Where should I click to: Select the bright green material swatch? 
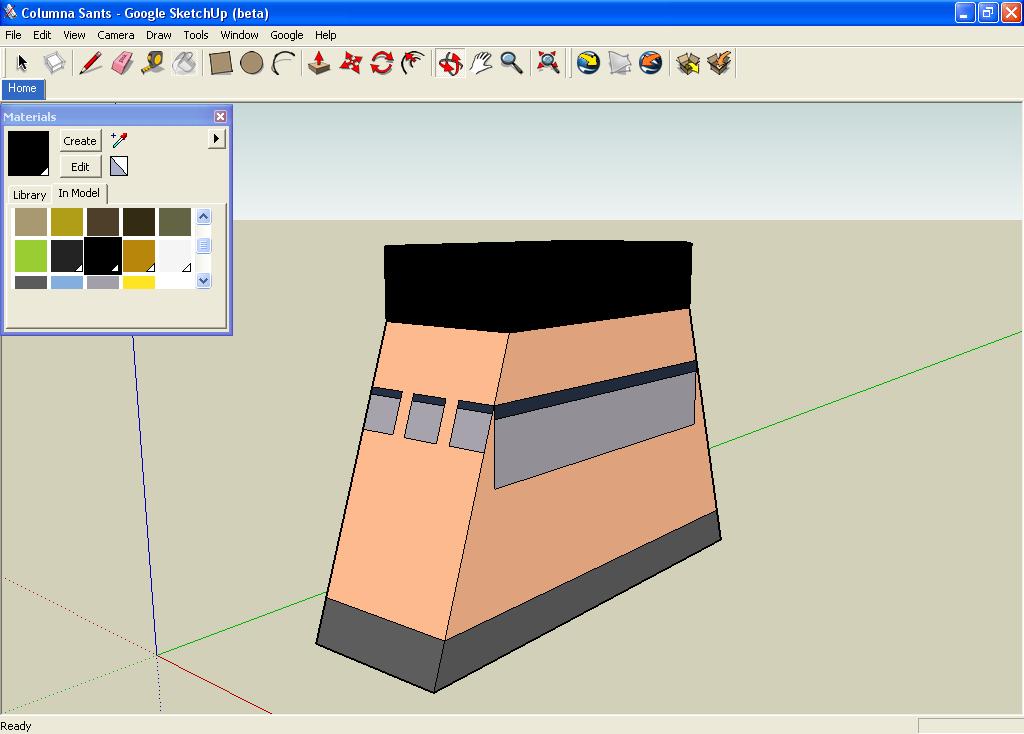[31, 255]
